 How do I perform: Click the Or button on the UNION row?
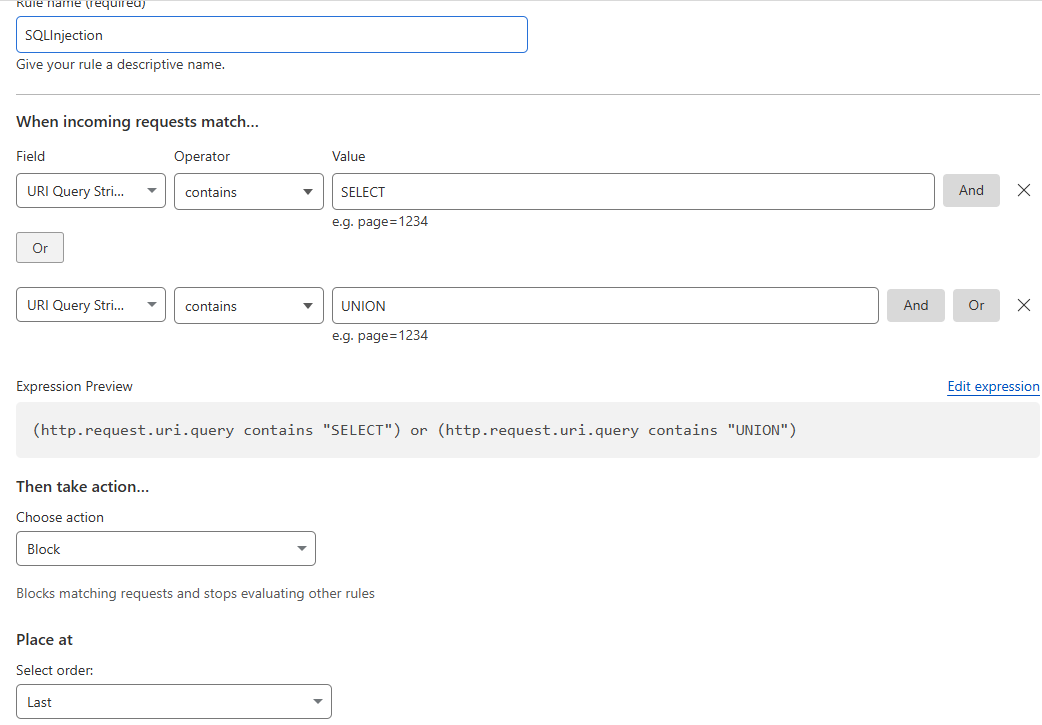[x=976, y=305]
